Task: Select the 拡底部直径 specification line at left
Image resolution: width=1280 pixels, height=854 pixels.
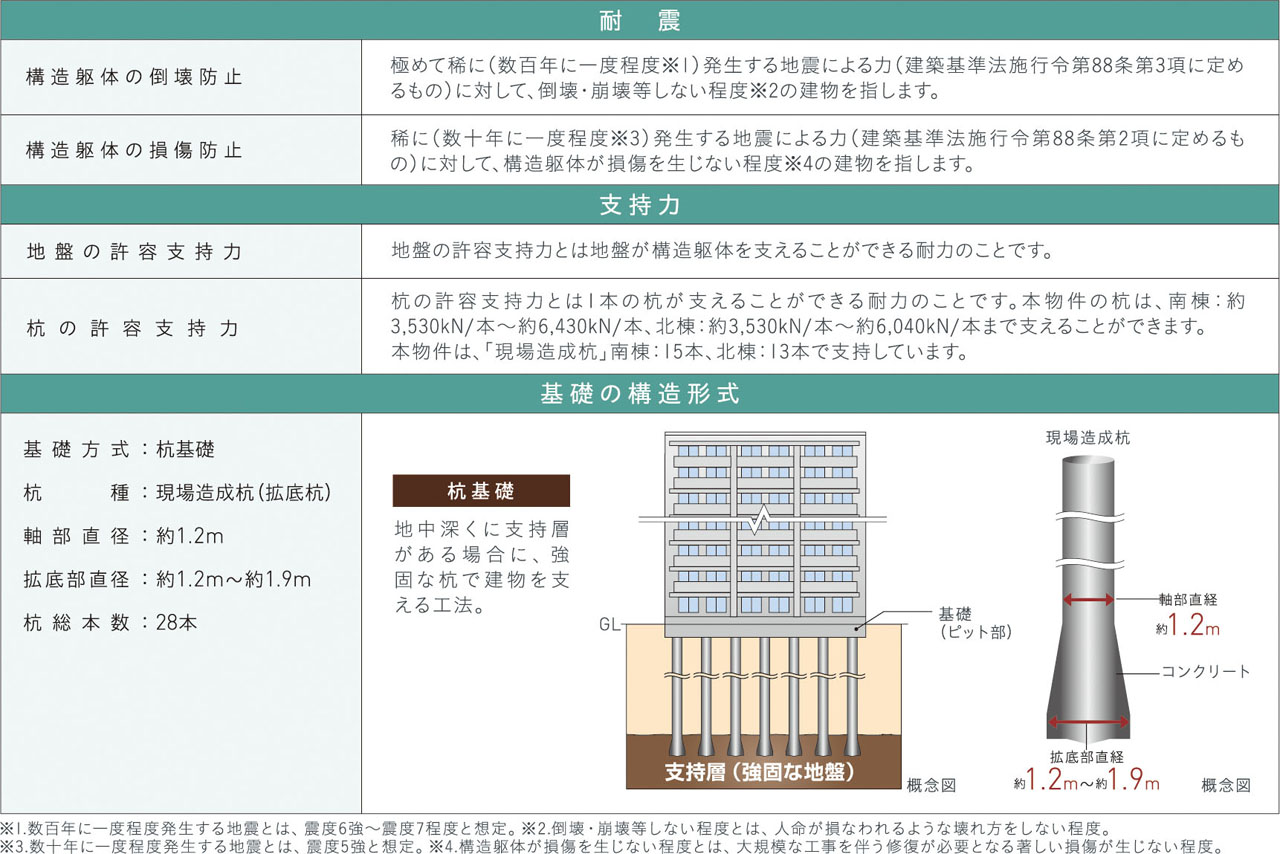Action: (167, 579)
